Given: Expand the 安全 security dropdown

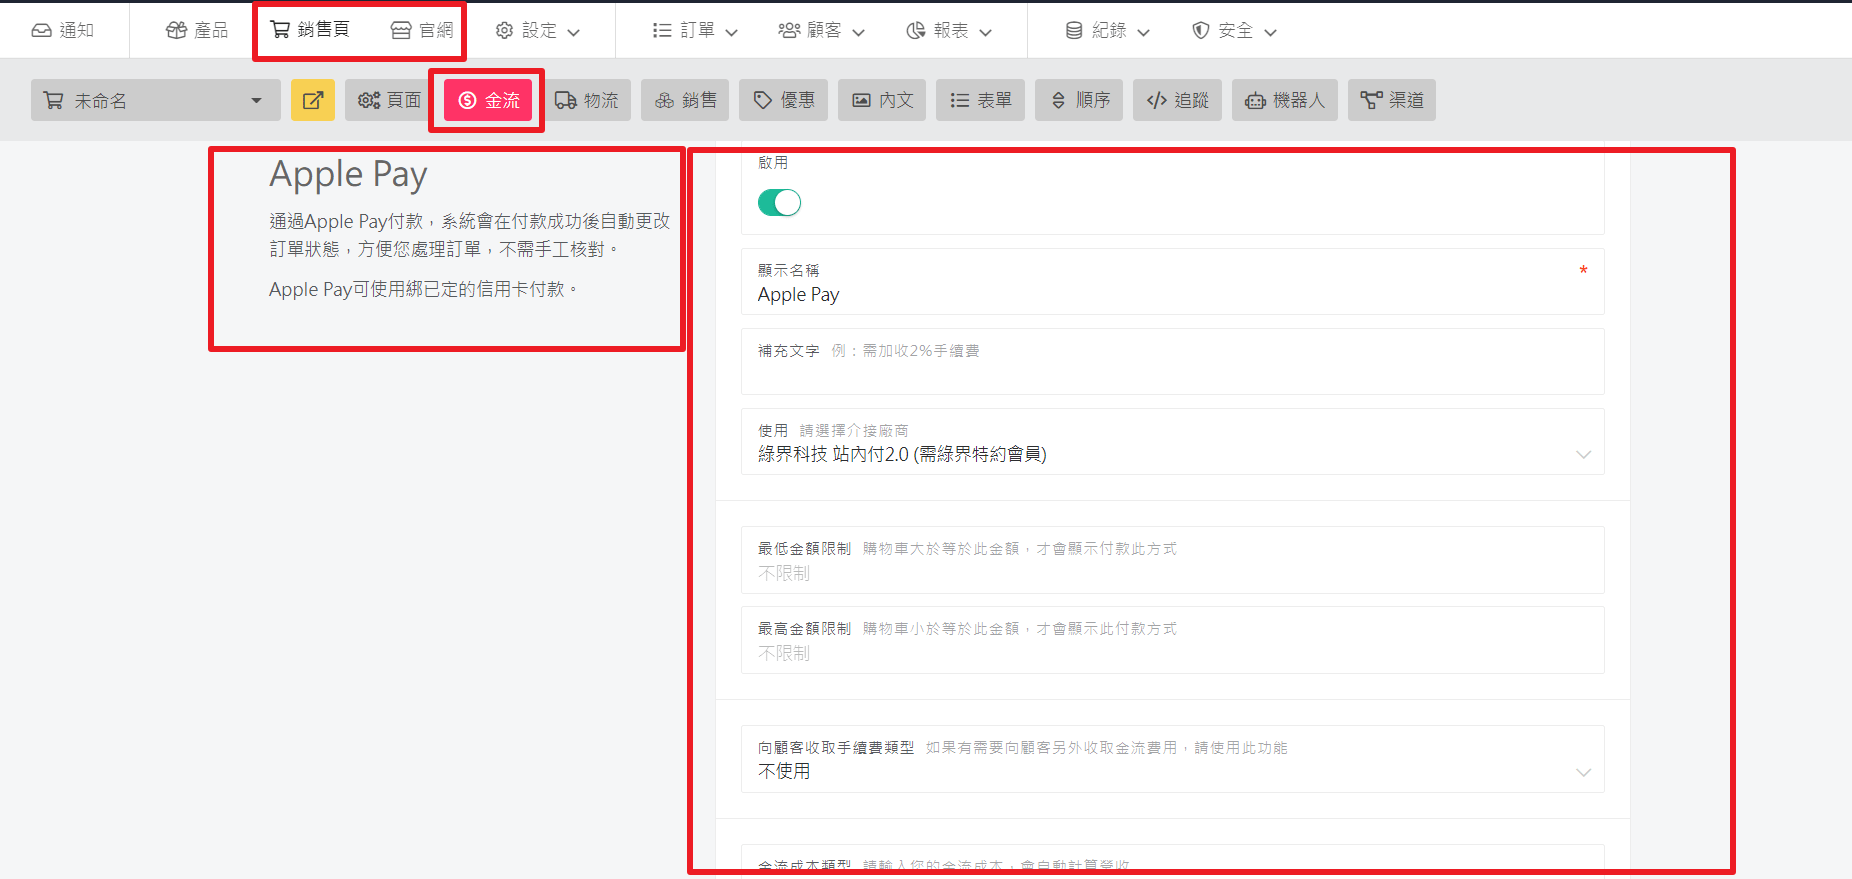Looking at the screenshot, I should [x=1234, y=31].
